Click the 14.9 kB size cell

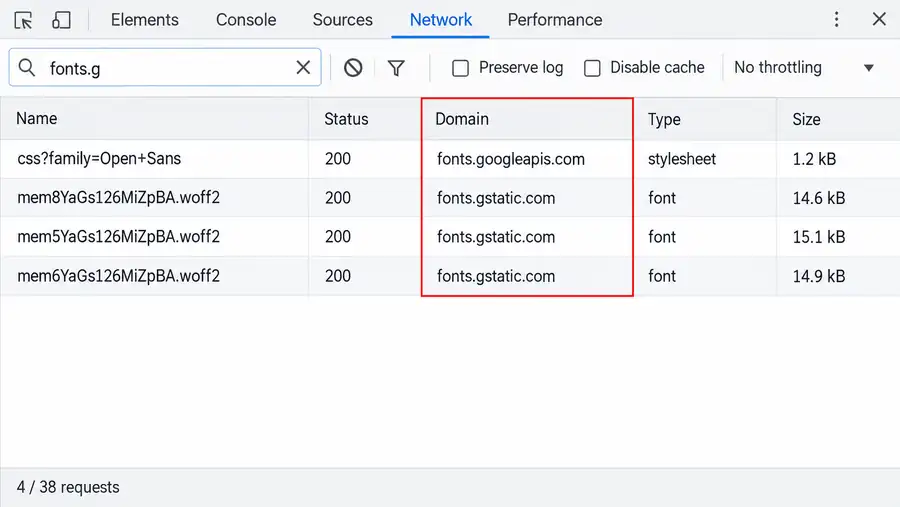pyautogui.click(x=819, y=276)
